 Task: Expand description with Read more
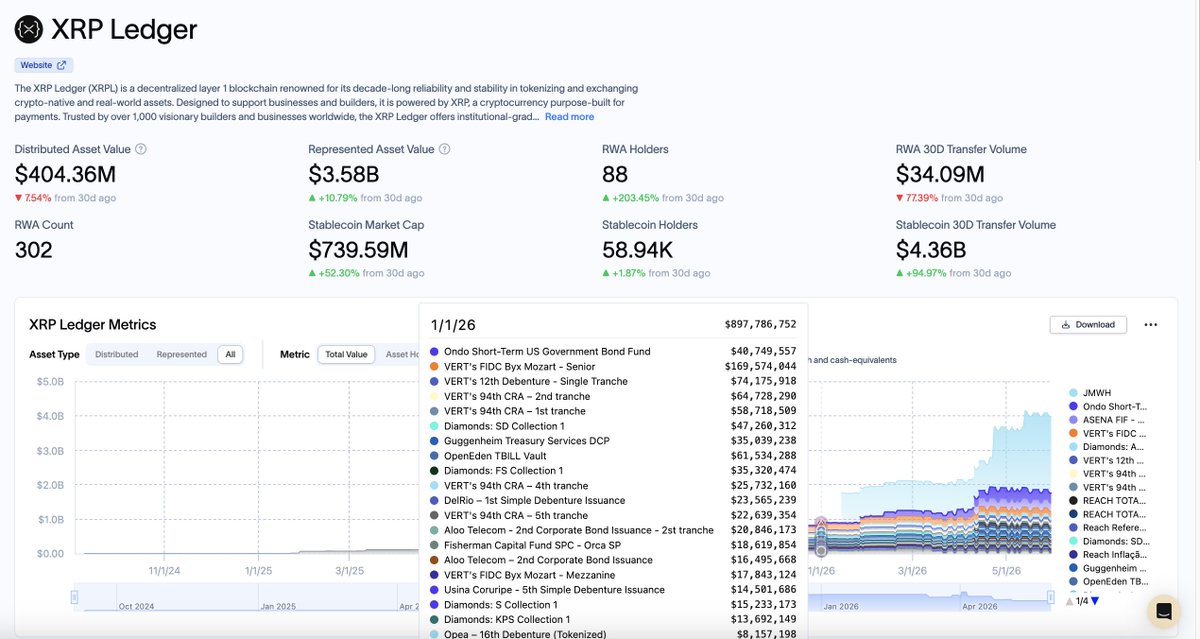pos(569,117)
